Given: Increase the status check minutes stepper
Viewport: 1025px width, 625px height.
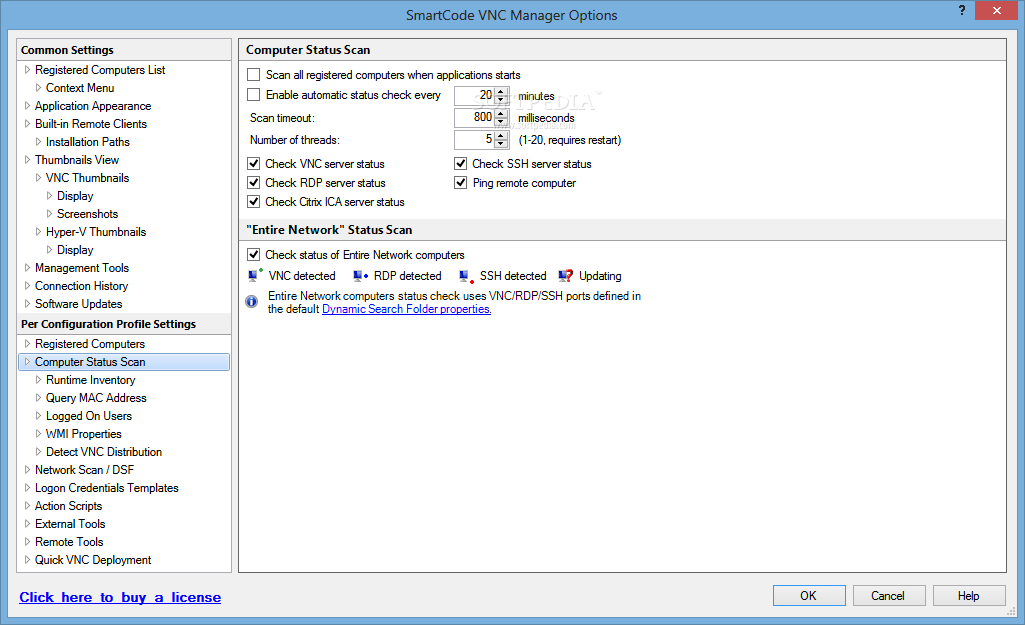Looking at the screenshot, I should [x=501, y=92].
